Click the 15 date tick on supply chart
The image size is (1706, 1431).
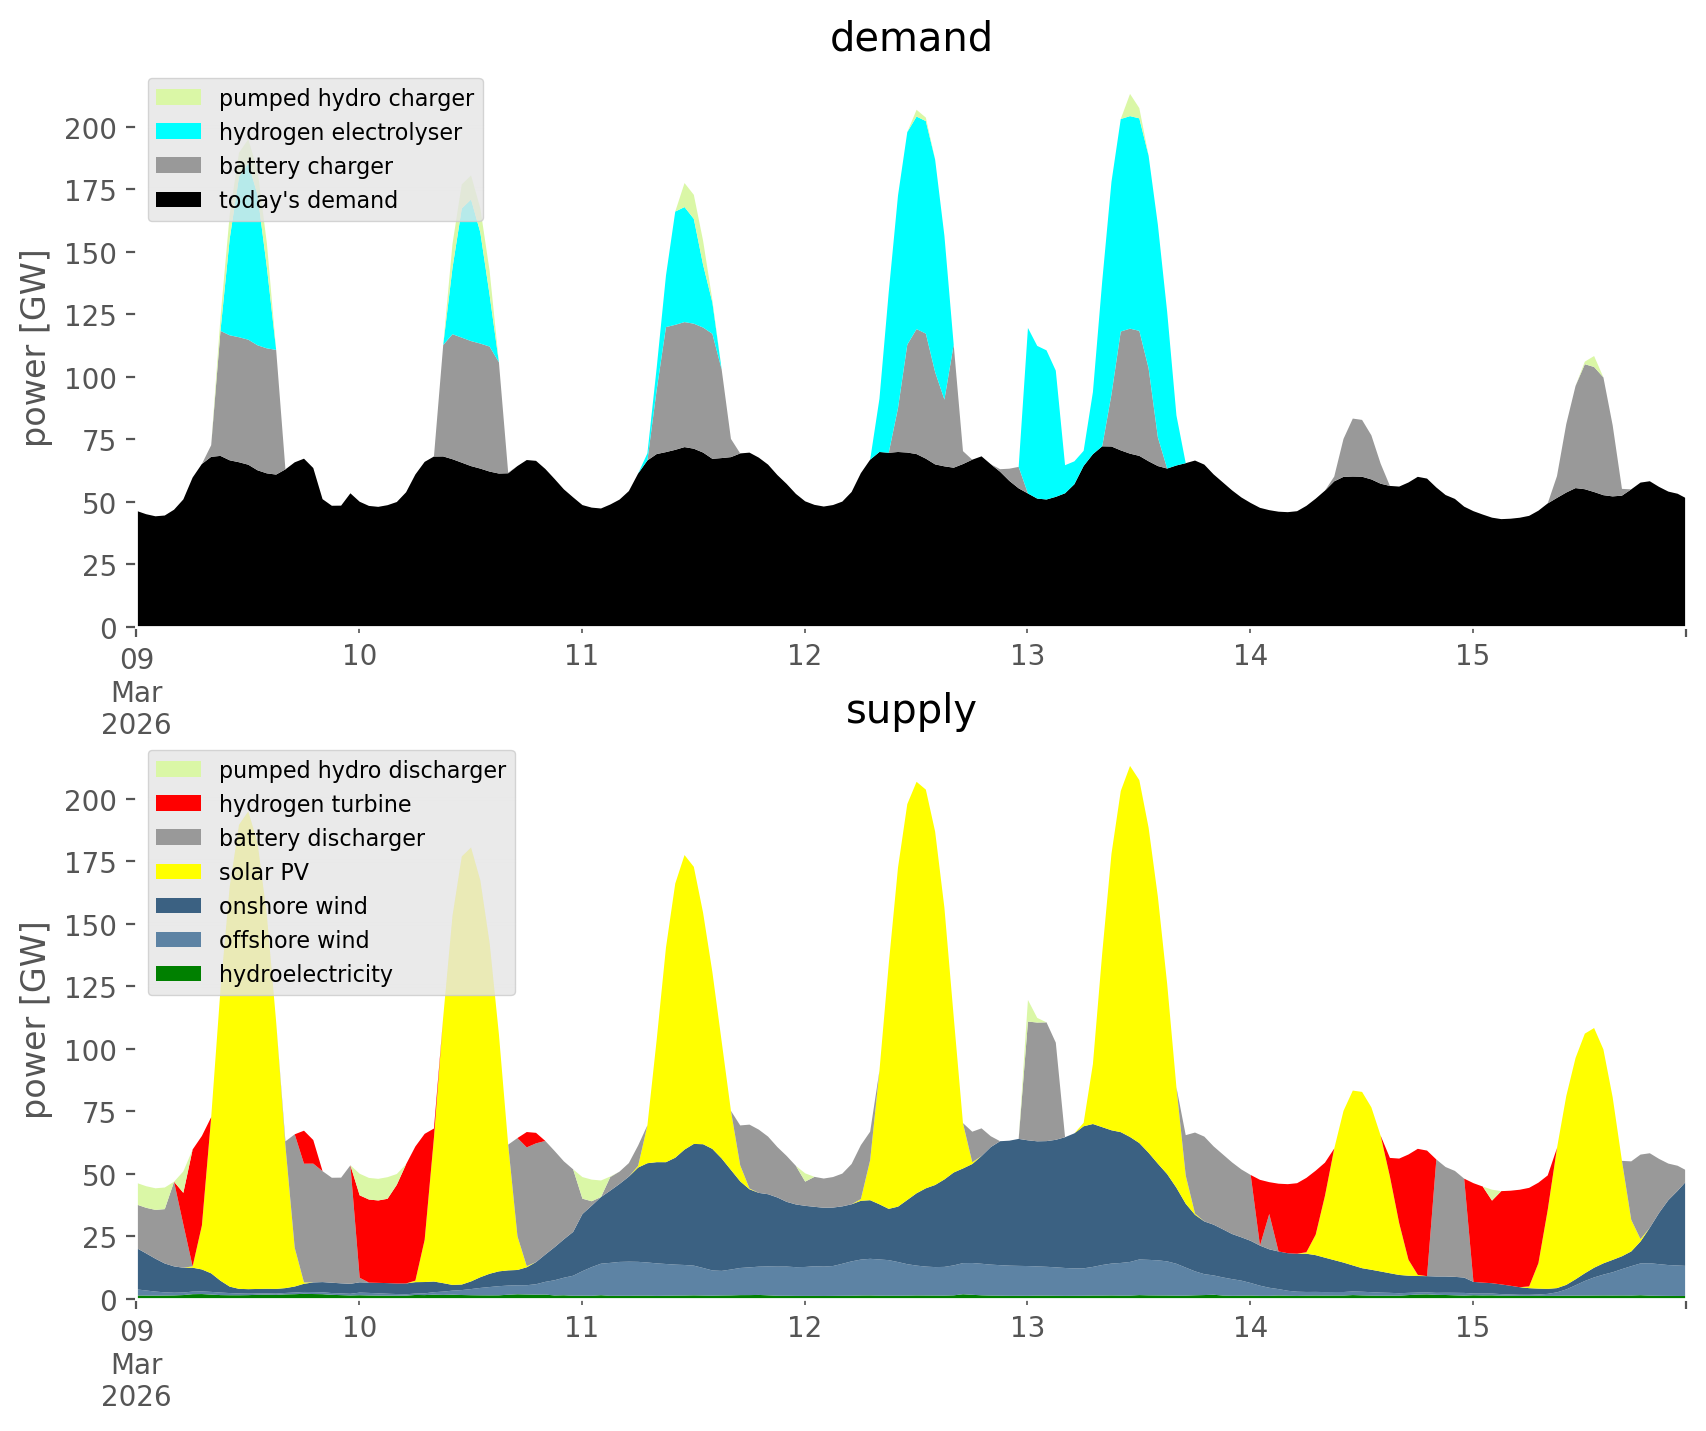1472,1328
